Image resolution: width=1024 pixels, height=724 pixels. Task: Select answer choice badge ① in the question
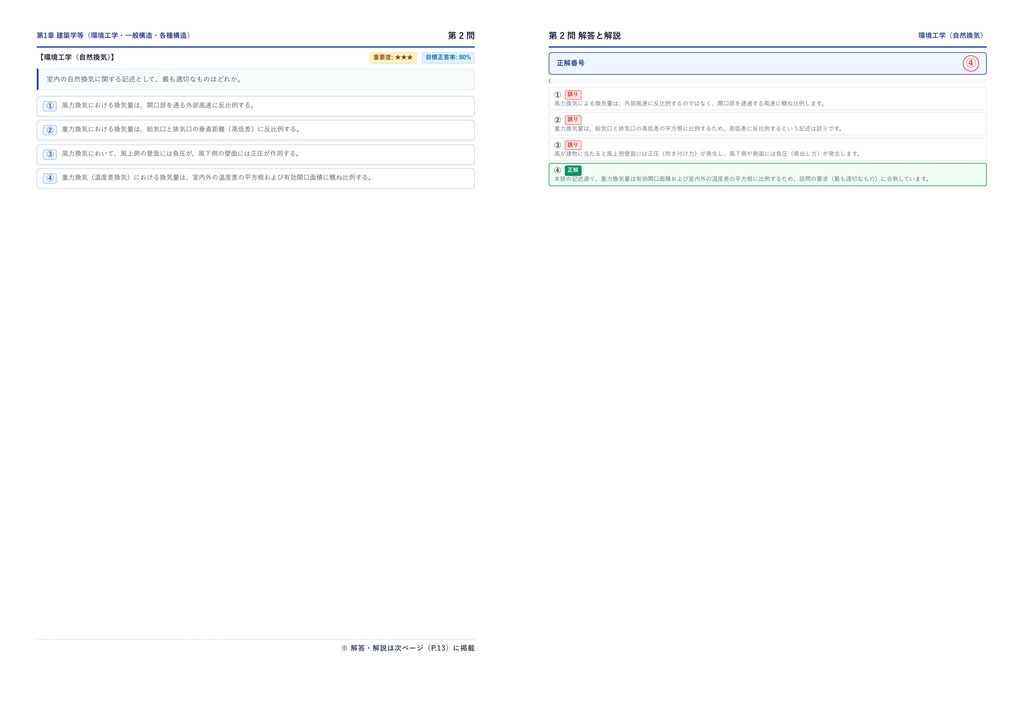point(50,106)
